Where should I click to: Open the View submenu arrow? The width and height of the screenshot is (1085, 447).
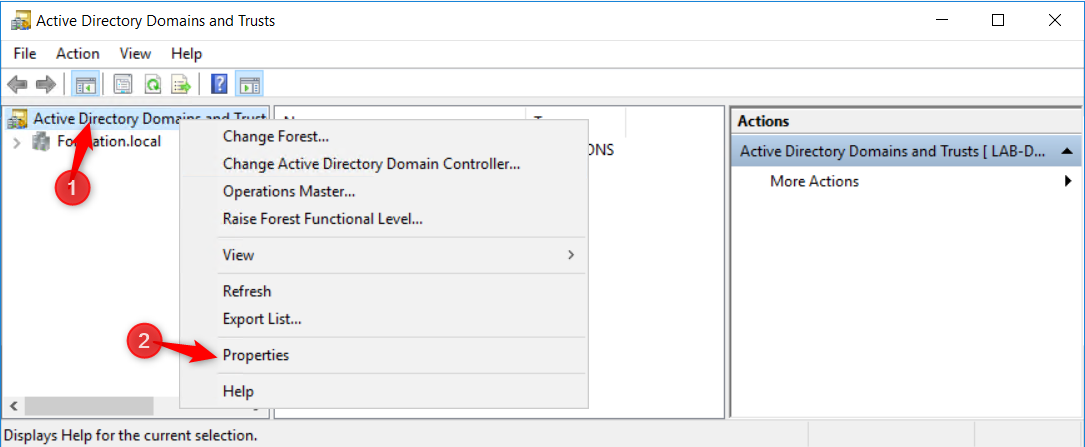click(571, 255)
